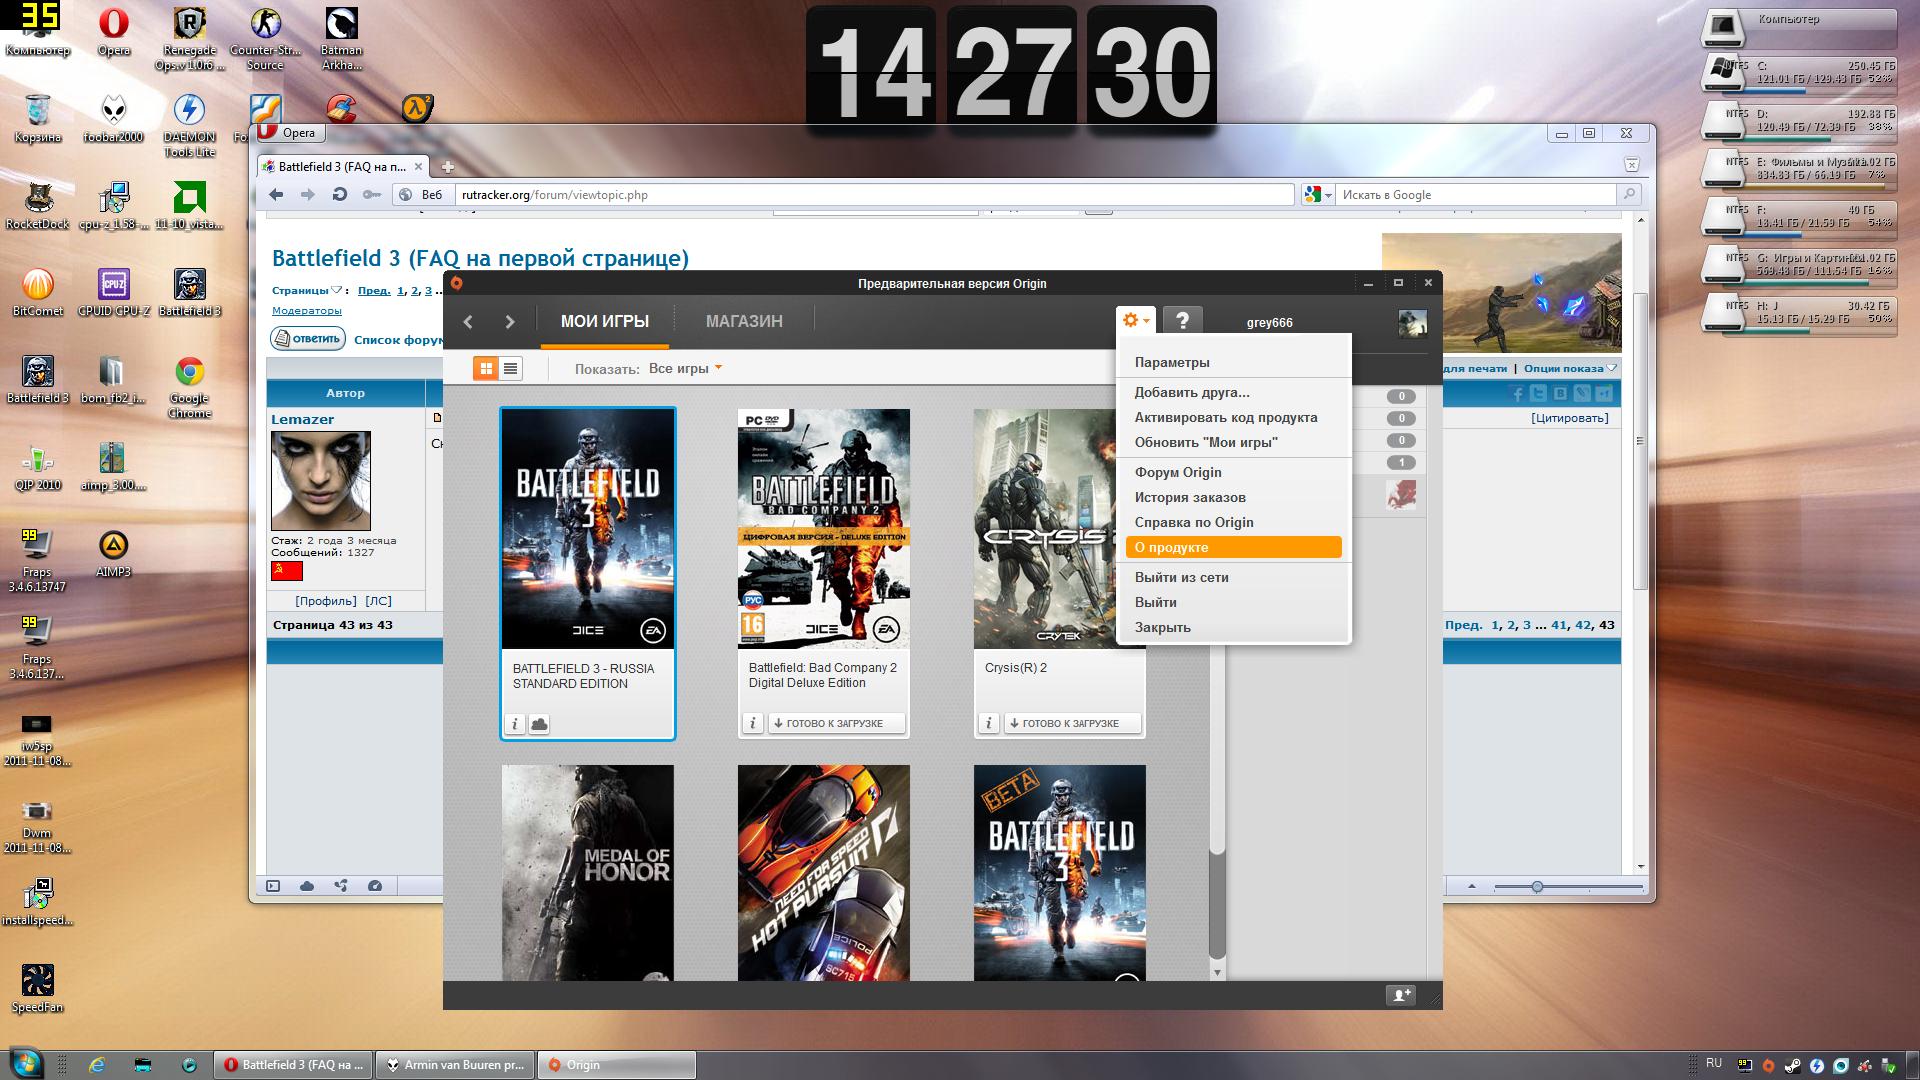This screenshot has width=1920, height=1080.
Task: Switch Origin library to list view
Action: click(510, 369)
